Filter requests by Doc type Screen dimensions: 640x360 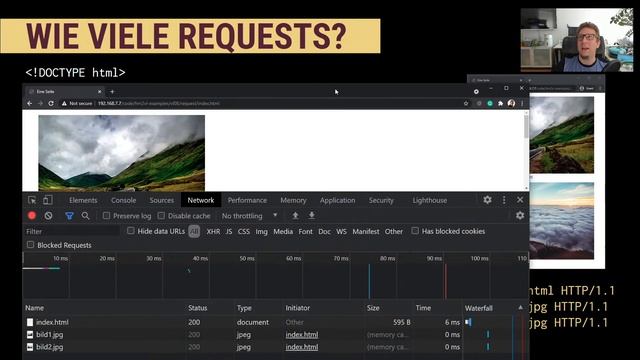coord(324,231)
